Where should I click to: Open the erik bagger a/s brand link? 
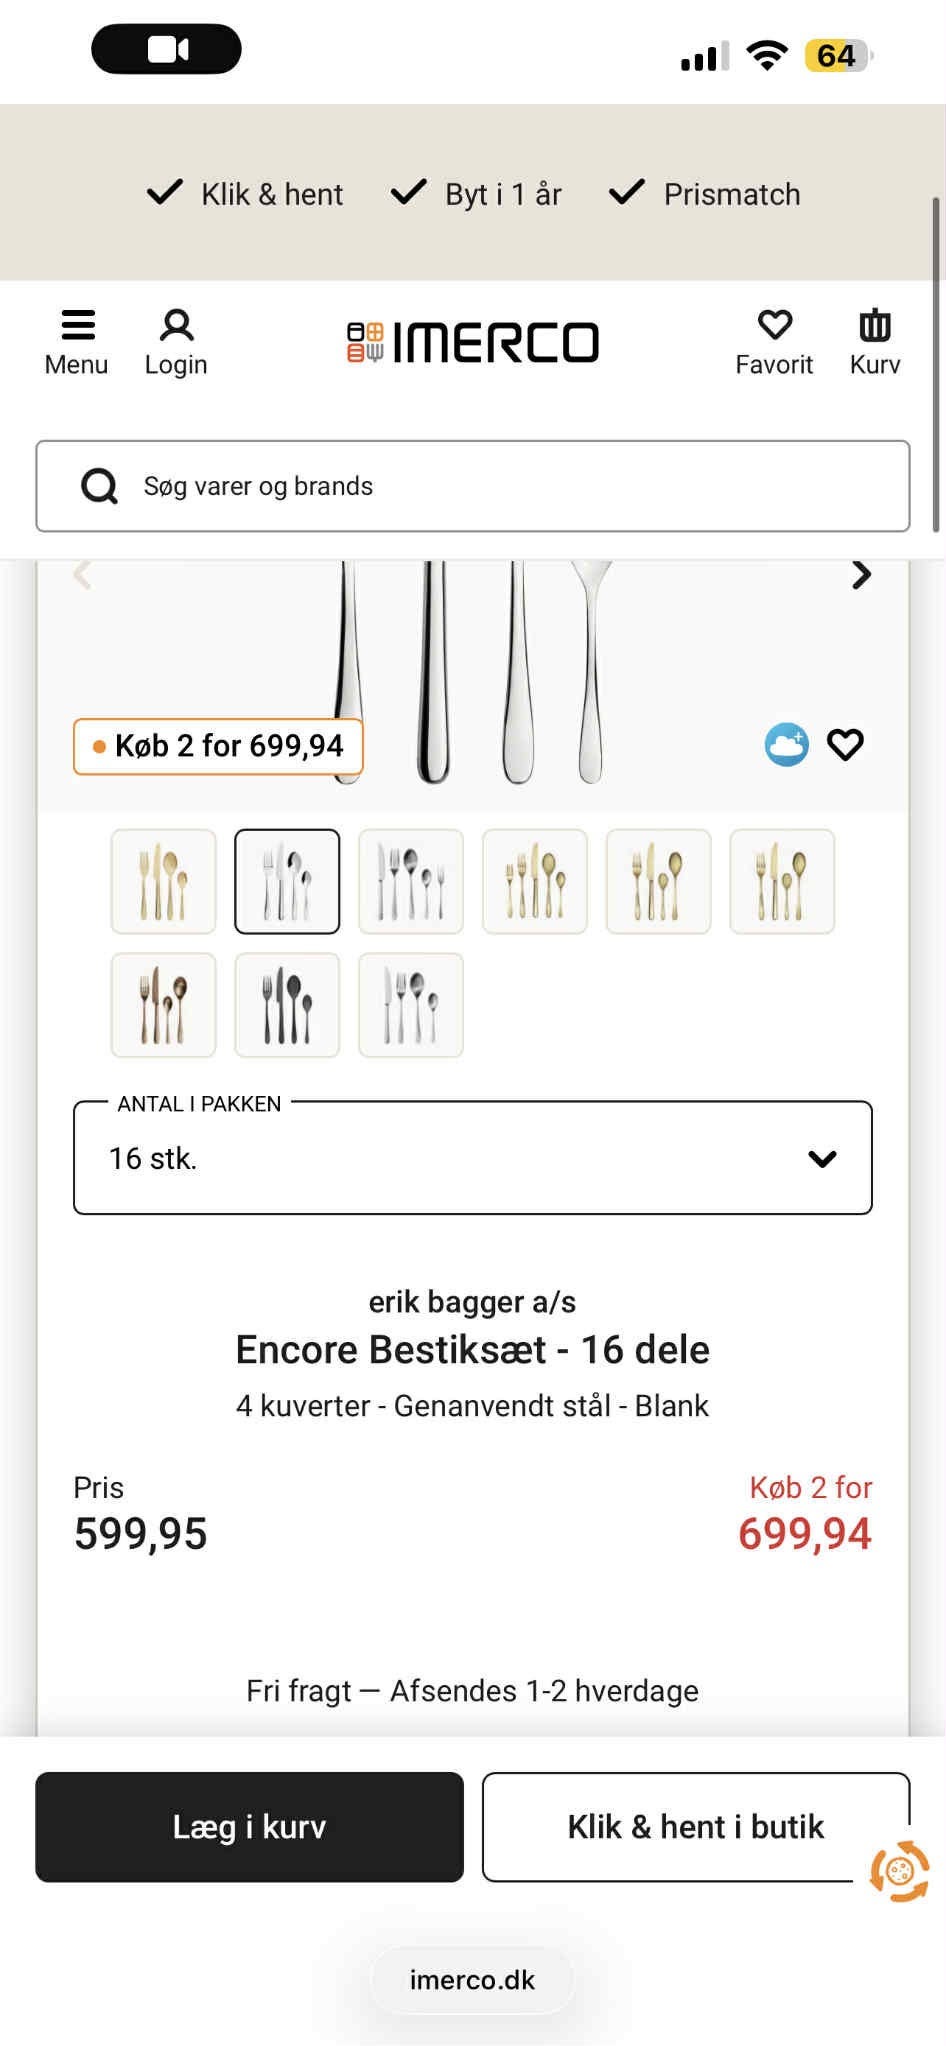[x=472, y=1302]
